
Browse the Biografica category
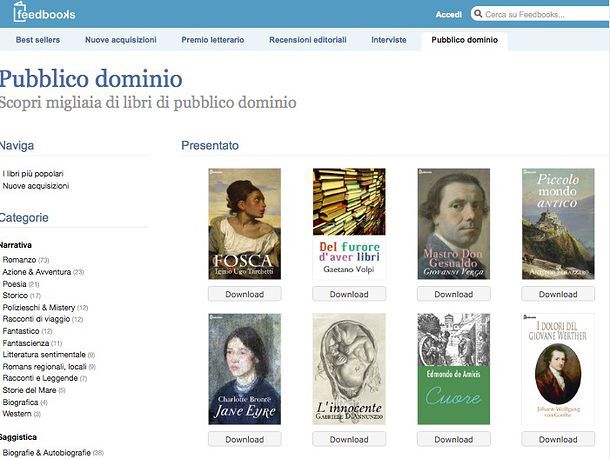pyautogui.click(x=21, y=402)
